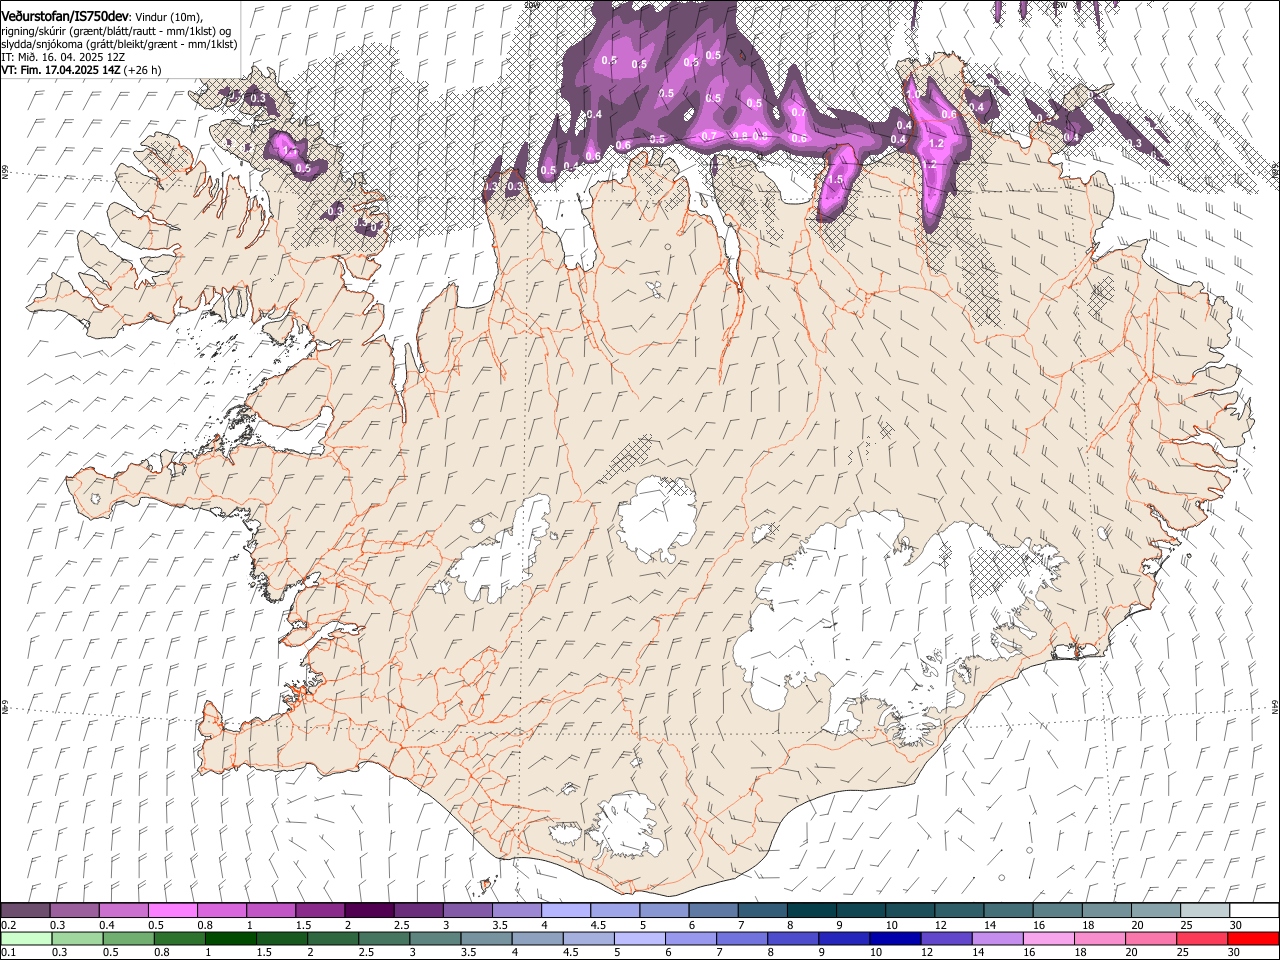Click the '30' label in the rain legend row
The image size is (1280, 960).
click(1235, 952)
